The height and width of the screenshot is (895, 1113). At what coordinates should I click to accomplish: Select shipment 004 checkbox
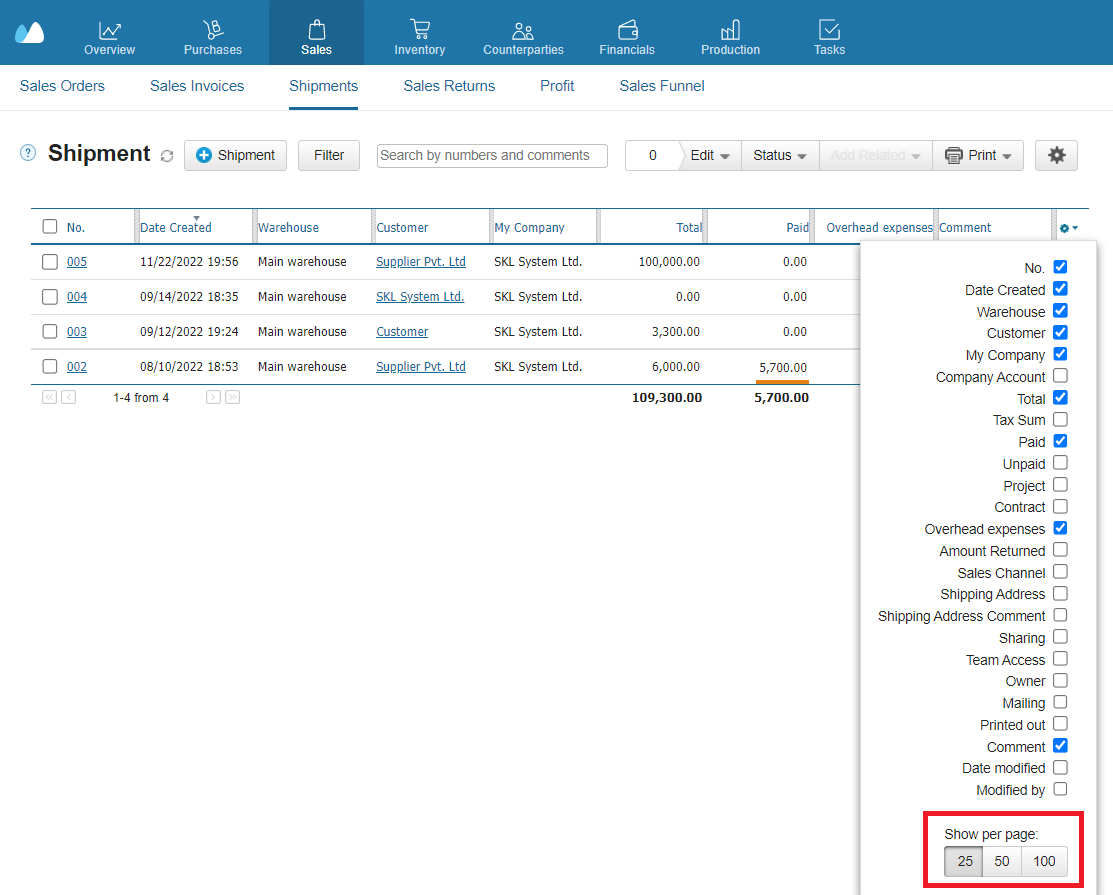pos(50,297)
